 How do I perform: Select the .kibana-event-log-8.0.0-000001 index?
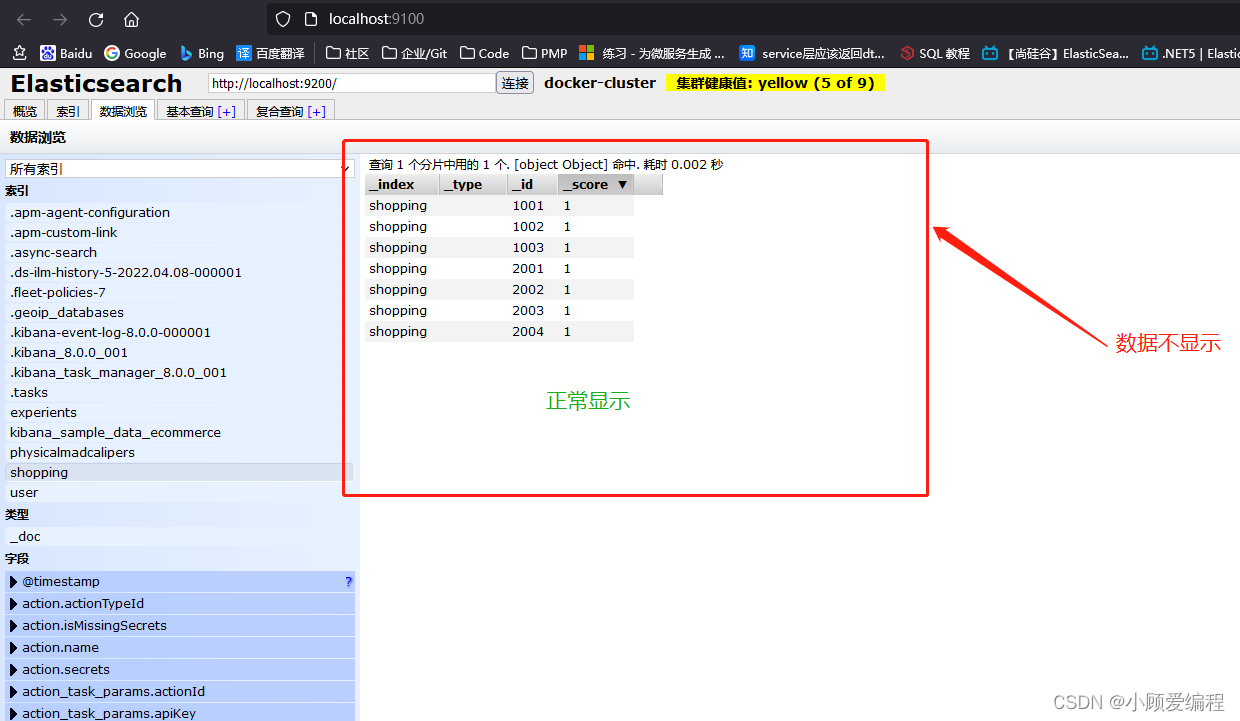[180, 332]
